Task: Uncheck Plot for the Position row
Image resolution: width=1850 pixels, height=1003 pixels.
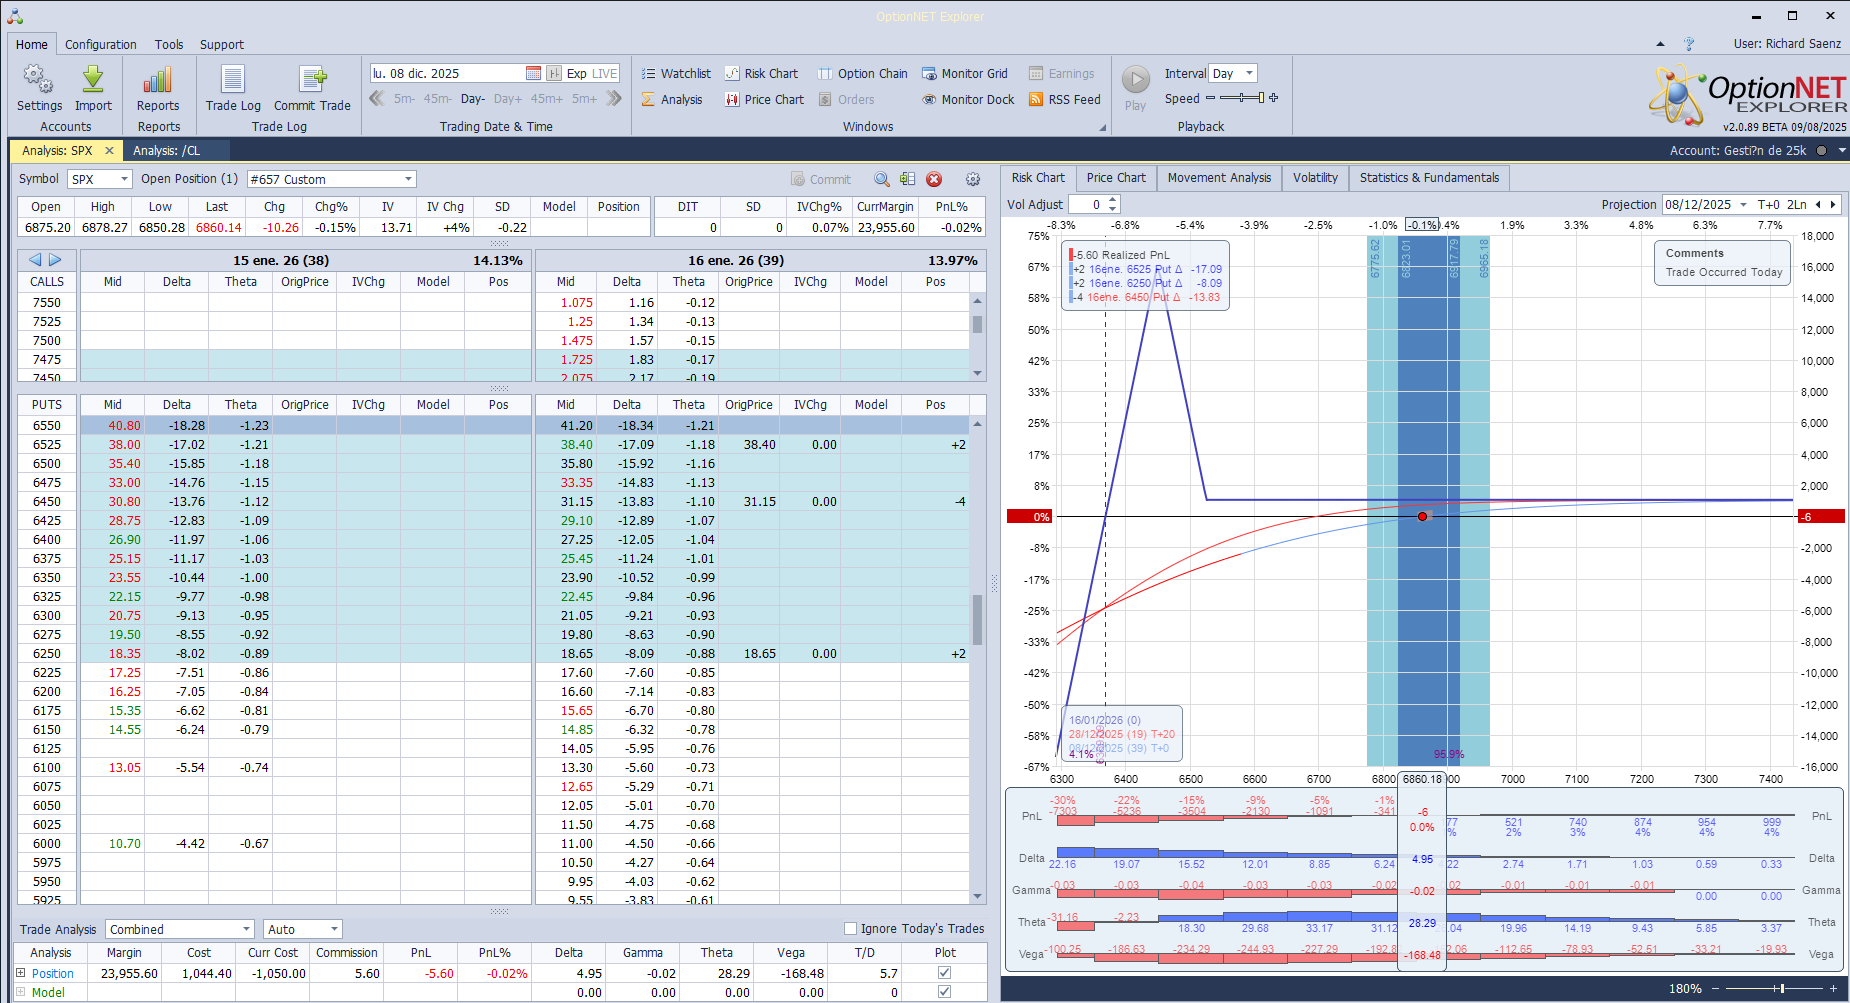Action: coord(945,972)
